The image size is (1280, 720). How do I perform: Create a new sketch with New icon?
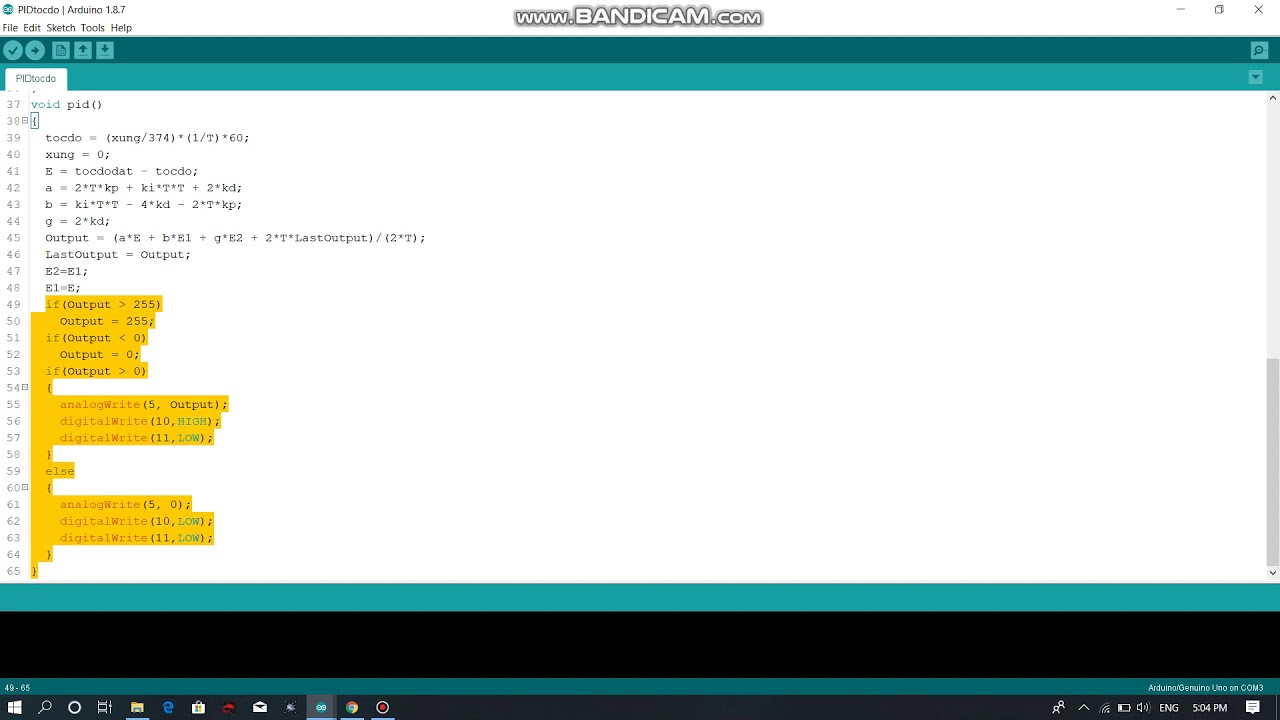tap(61, 50)
